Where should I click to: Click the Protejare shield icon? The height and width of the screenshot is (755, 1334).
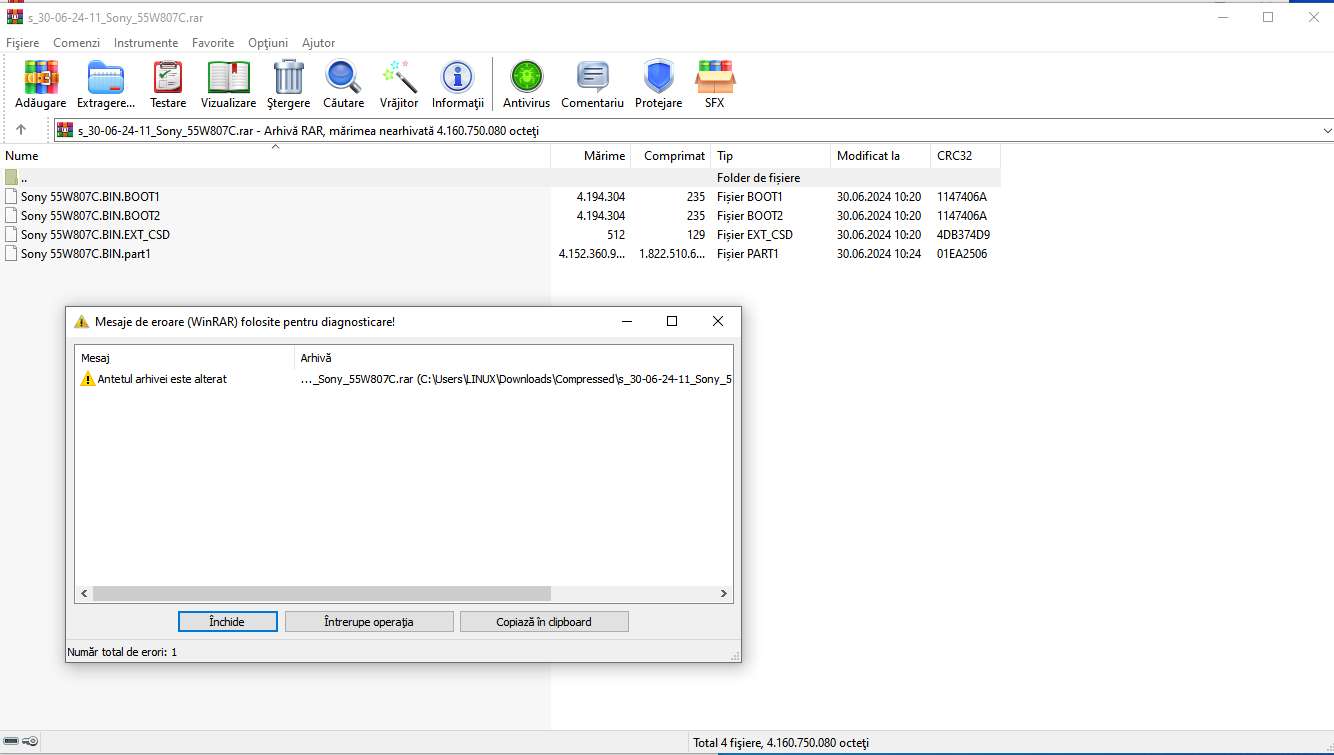[x=658, y=77]
